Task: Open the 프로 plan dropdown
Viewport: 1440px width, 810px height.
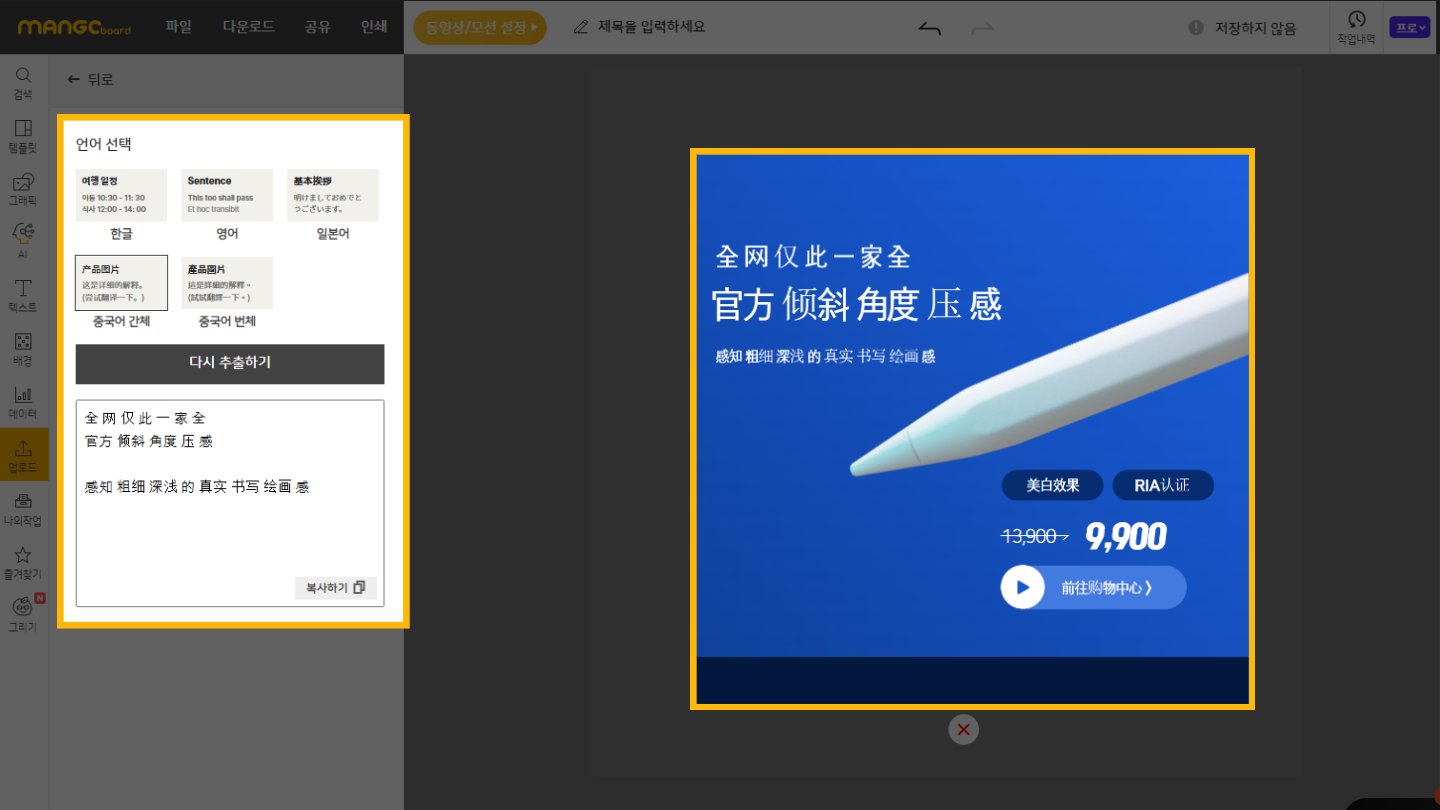Action: point(1410,27)
